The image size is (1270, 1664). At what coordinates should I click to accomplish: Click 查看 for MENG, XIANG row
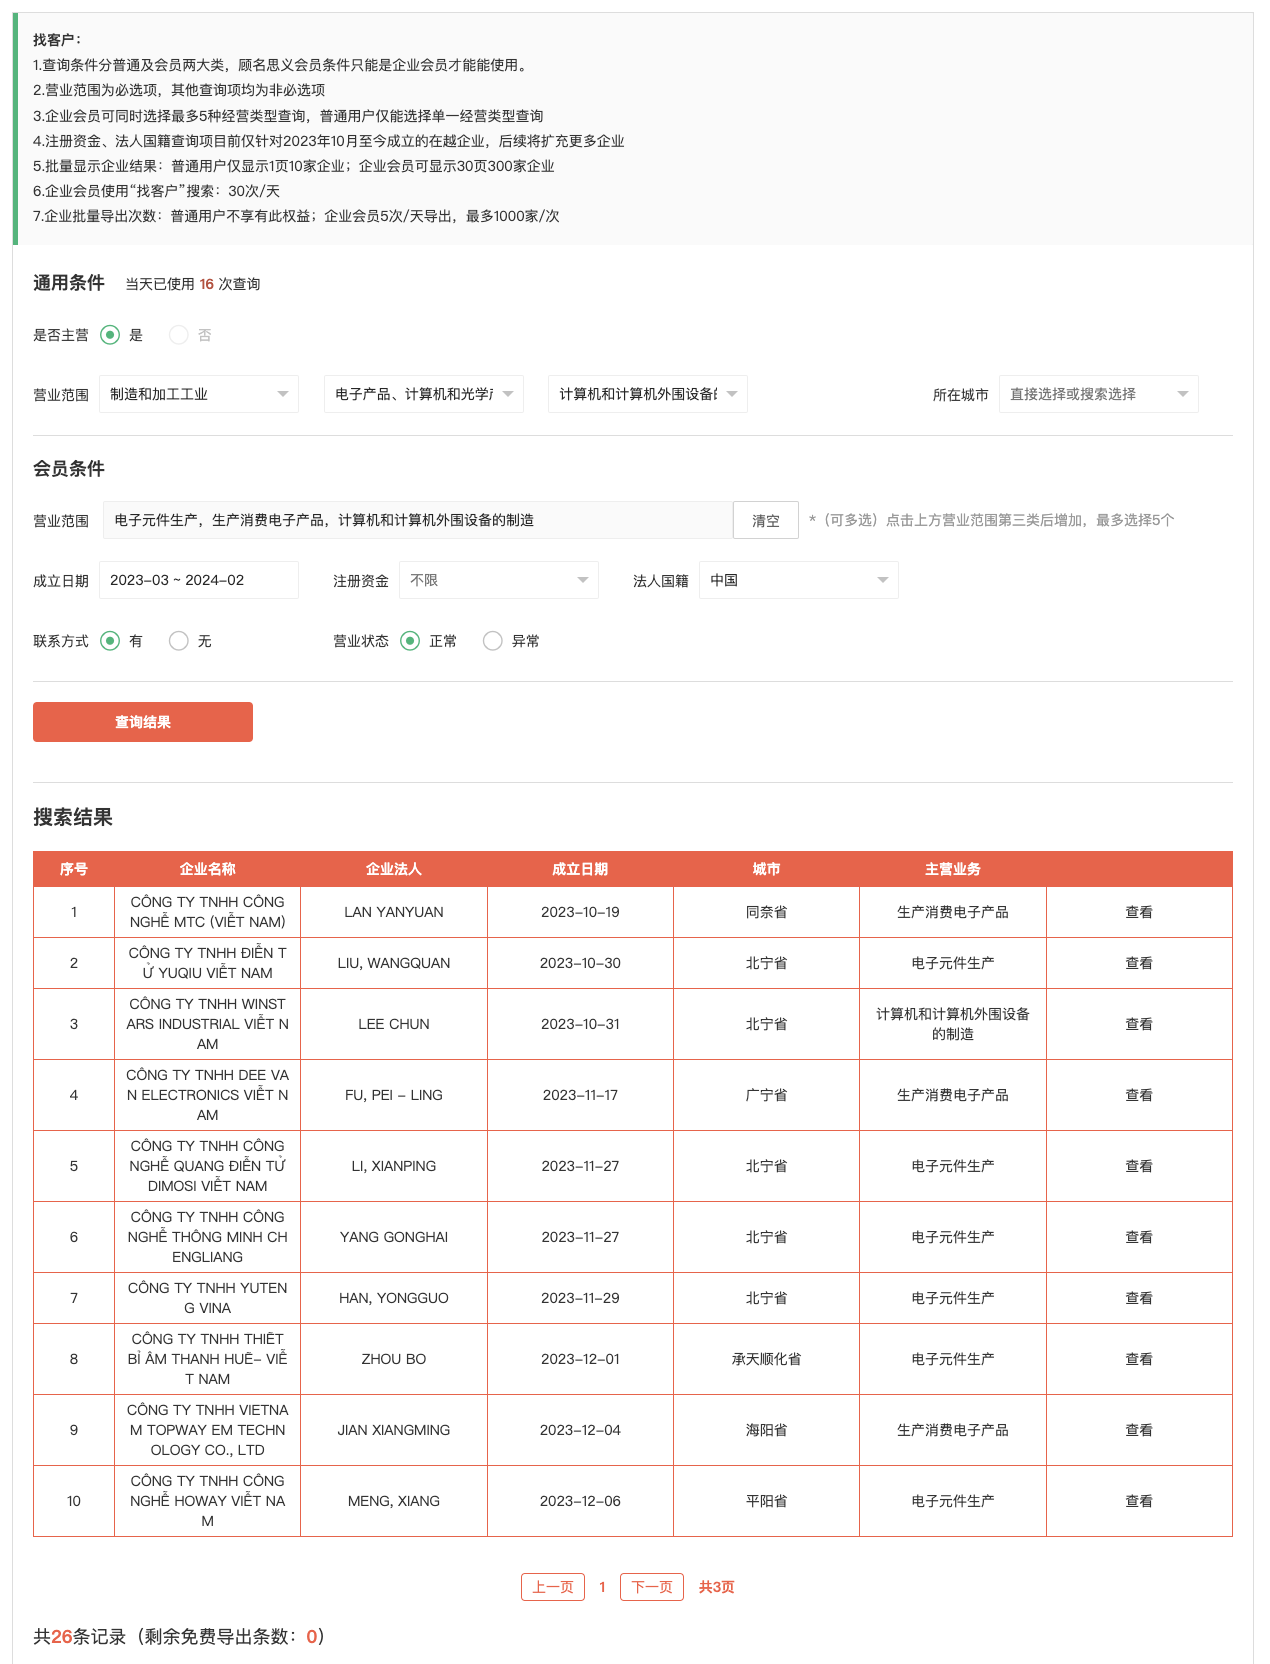[x=1139, y=1501]
